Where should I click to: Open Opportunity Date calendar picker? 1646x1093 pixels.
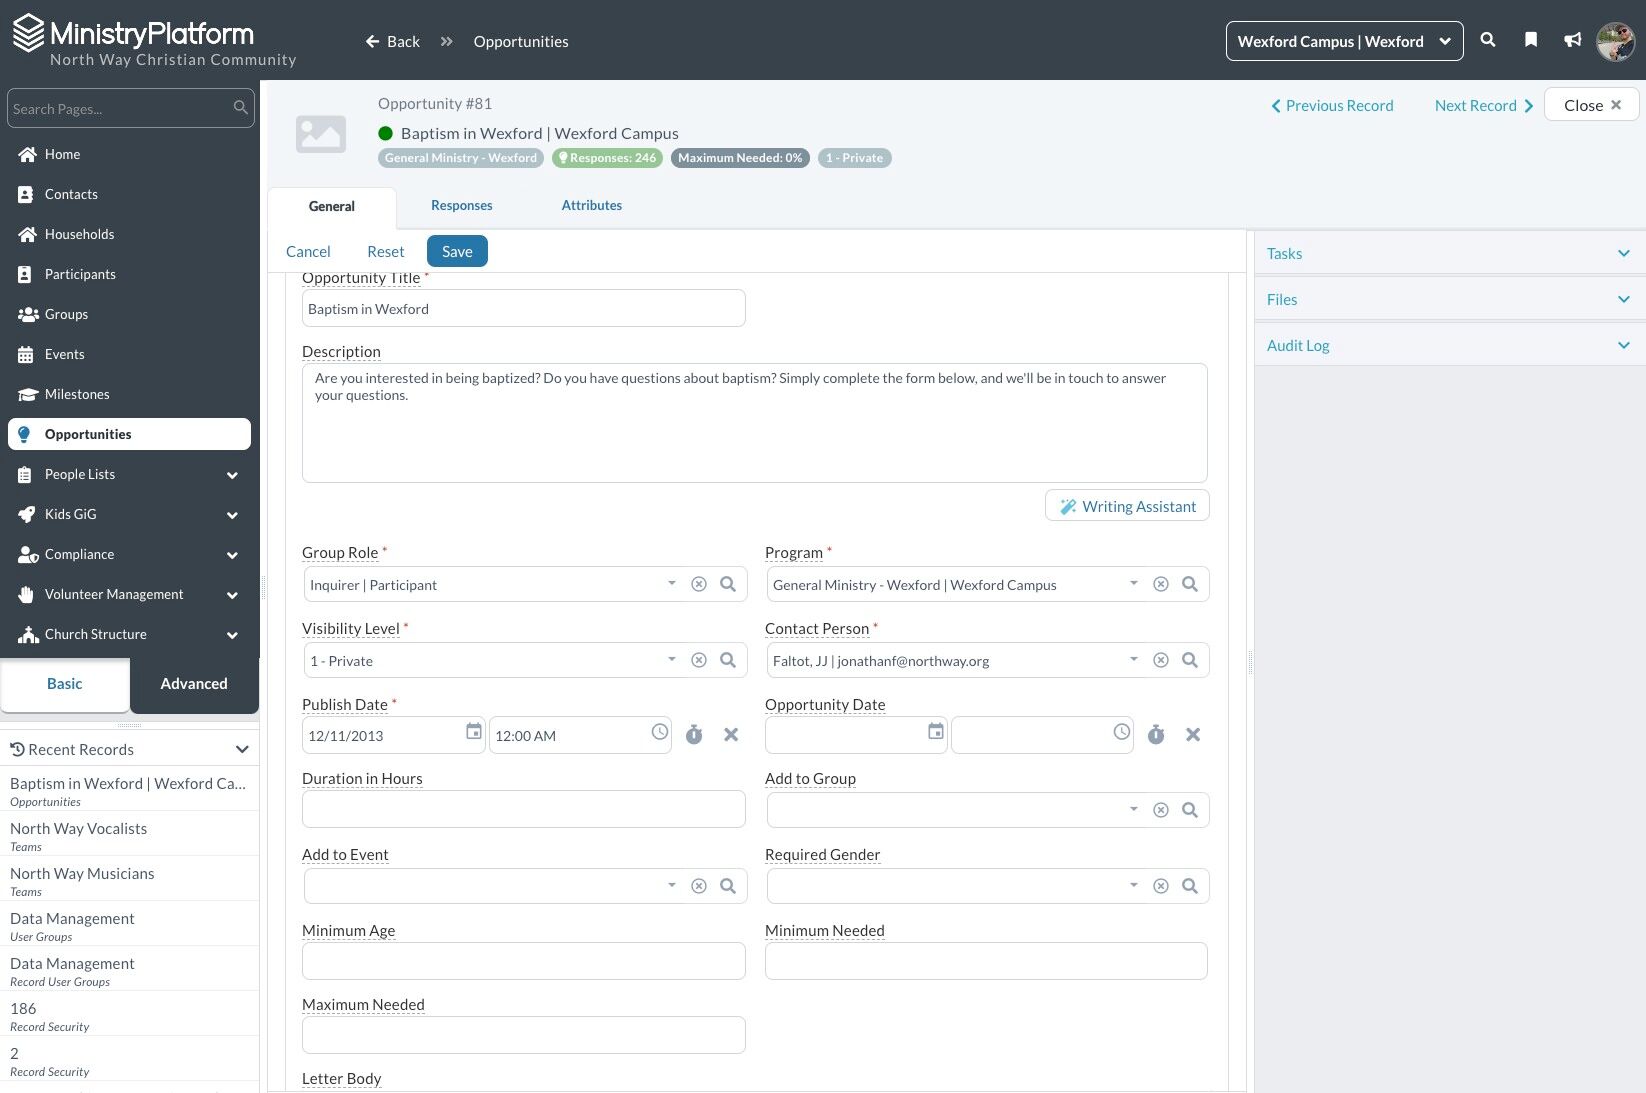click(x=935, y=732)
